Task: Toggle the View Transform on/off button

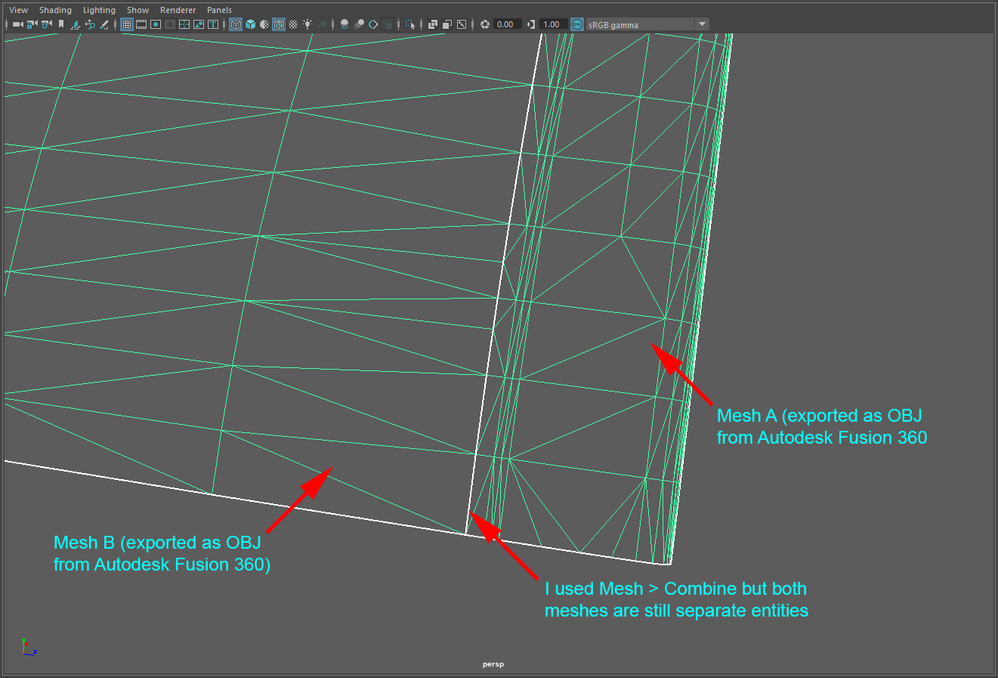Action: coord(577,24)
